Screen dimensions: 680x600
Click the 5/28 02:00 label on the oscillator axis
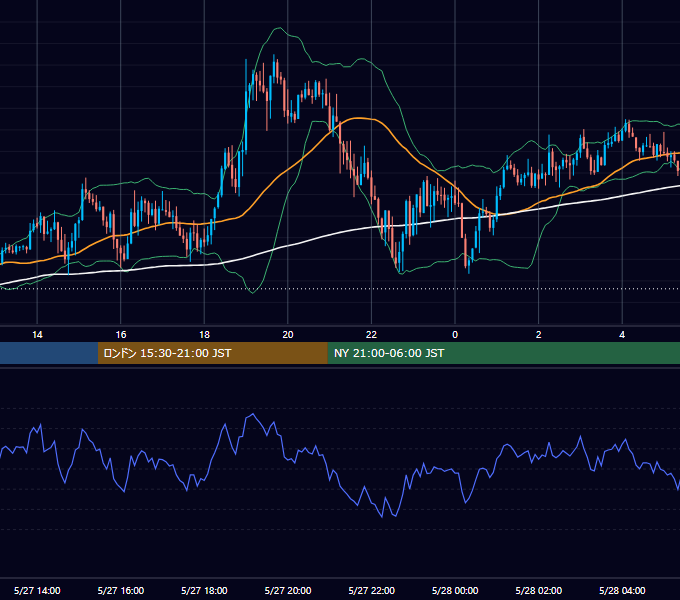coord(539,590)
